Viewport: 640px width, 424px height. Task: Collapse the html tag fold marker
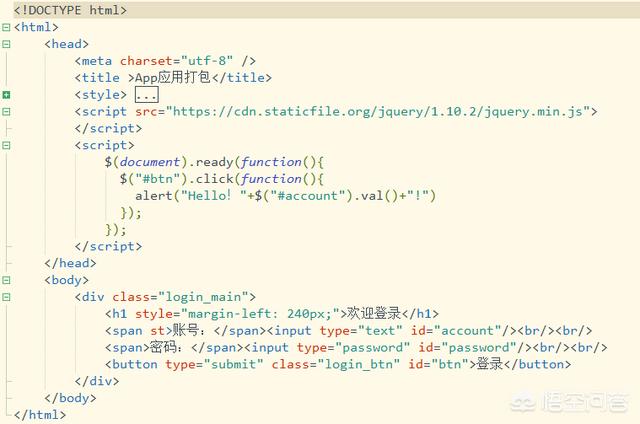click(x=7, y=27)
